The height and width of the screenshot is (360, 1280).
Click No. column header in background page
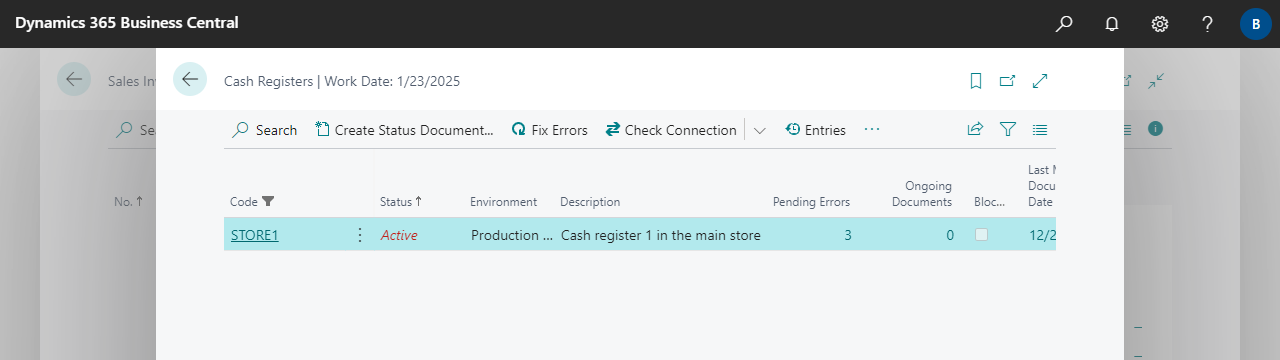click(128, 202)
